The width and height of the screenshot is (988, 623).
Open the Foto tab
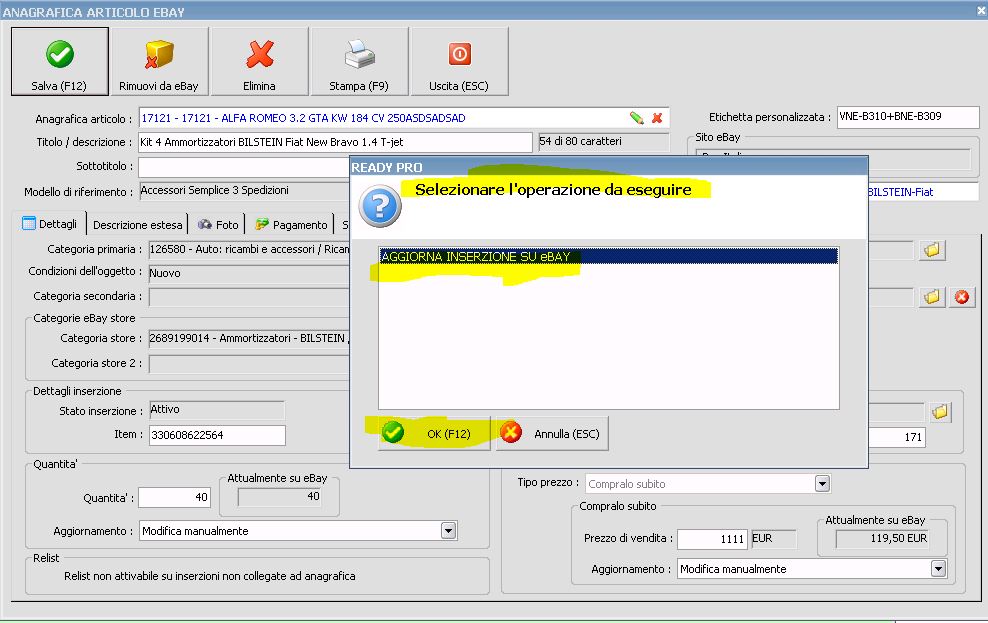point(218,225)
